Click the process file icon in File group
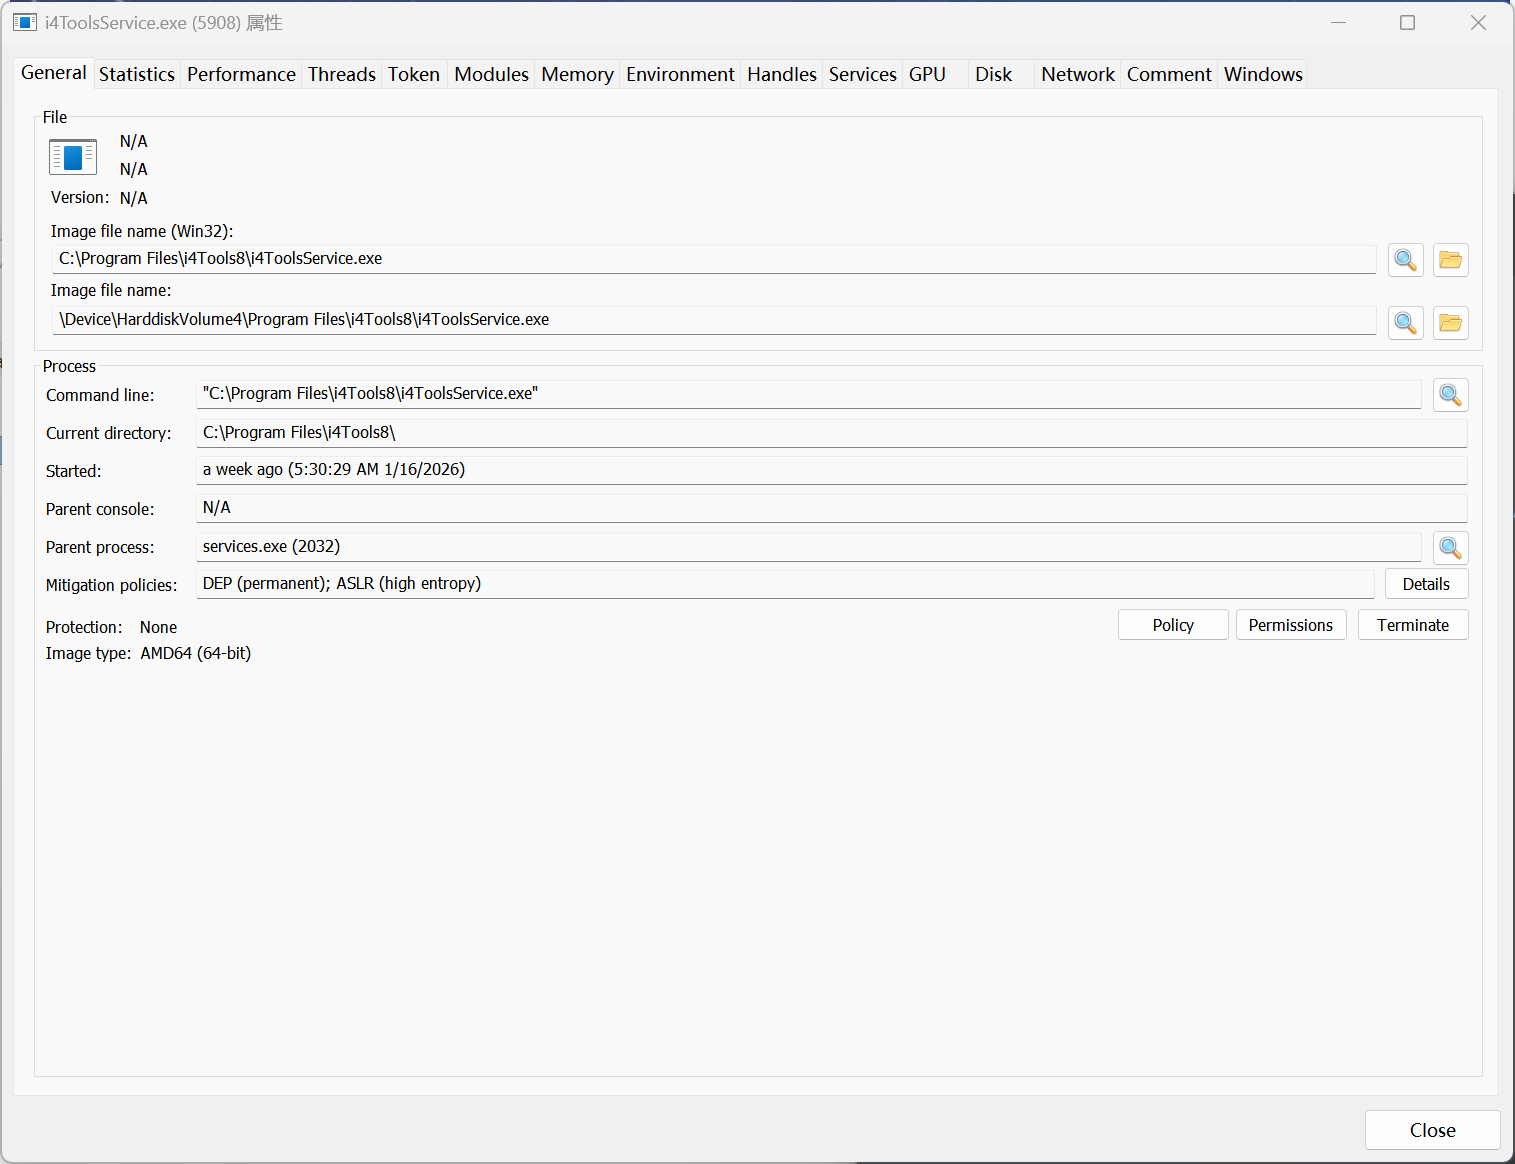This screenshot has width=1515, height=1164. pyautogui.click(x=73, y=157)
